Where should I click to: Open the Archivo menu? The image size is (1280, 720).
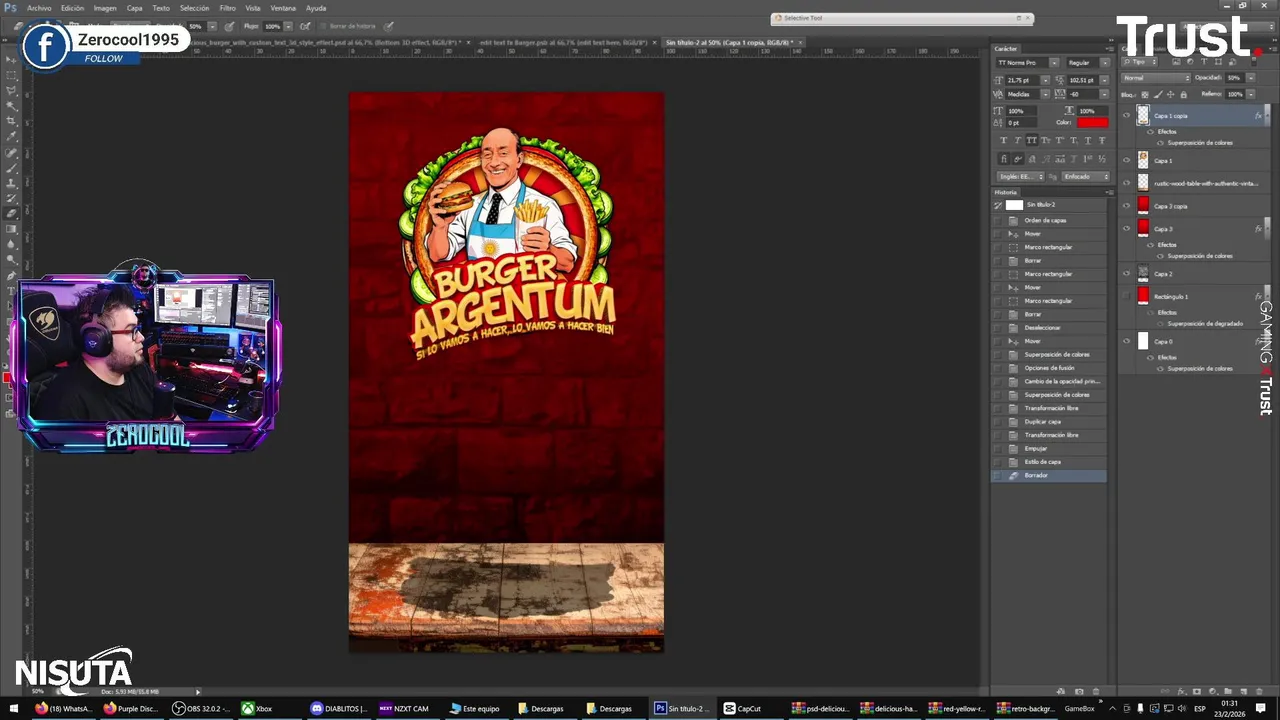(x=39, y=8)
